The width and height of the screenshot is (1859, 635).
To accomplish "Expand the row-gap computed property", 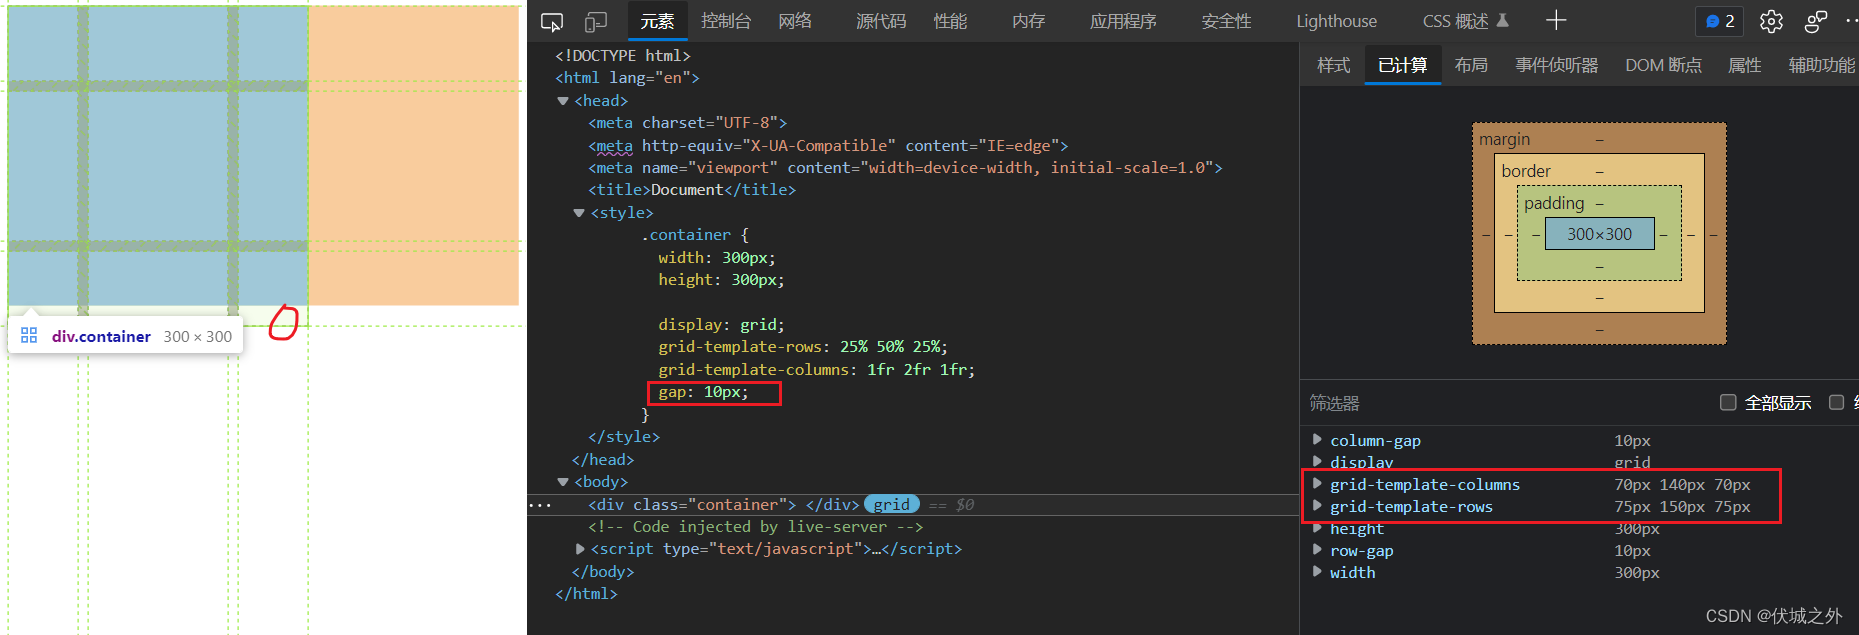I will coord(1317,550).
